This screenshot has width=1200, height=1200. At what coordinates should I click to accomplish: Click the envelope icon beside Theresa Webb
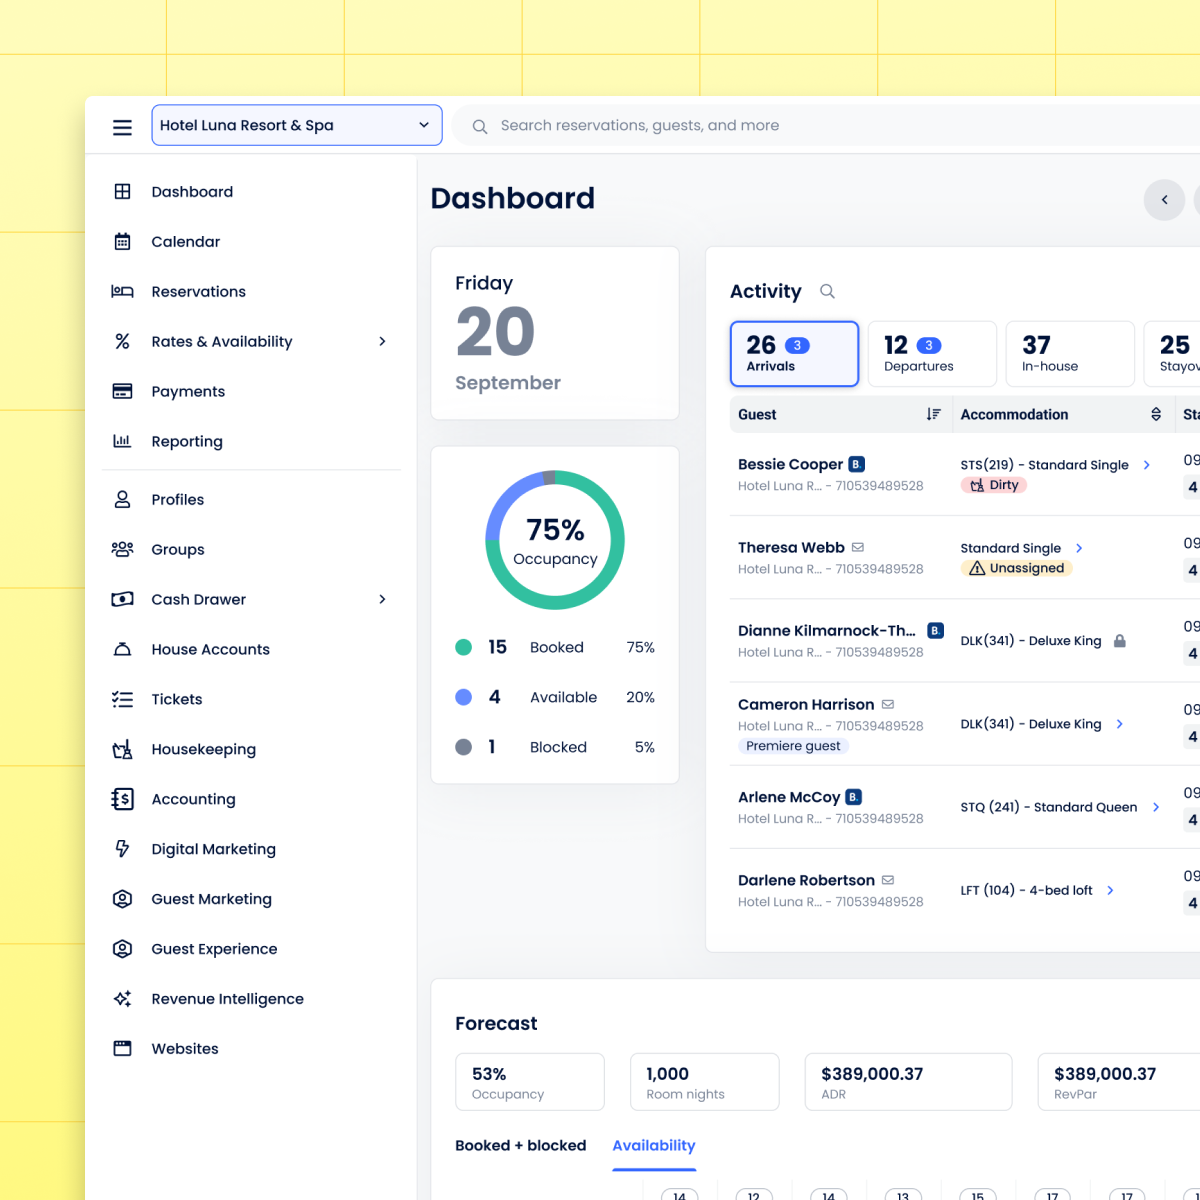pos(858,547)
